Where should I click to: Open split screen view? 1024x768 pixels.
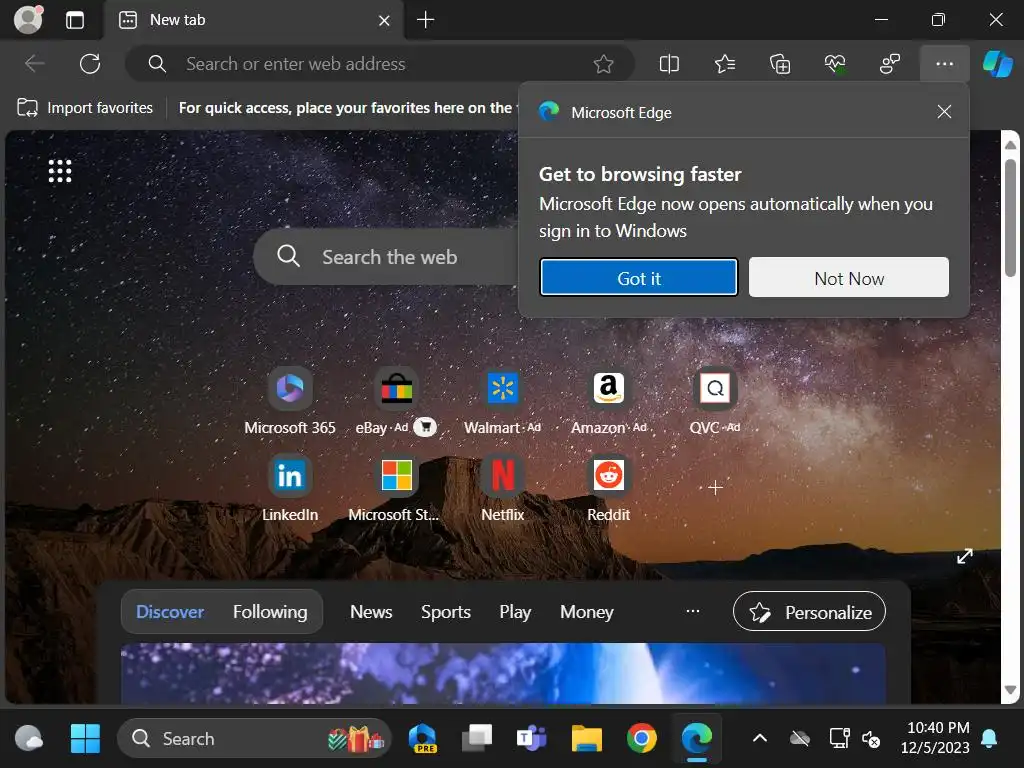(x=669, y=63)
